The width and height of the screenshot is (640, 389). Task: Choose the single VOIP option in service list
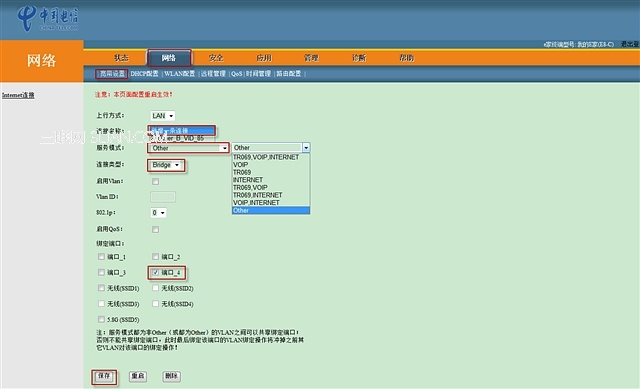pyautogui.click(x=271, y=164)
